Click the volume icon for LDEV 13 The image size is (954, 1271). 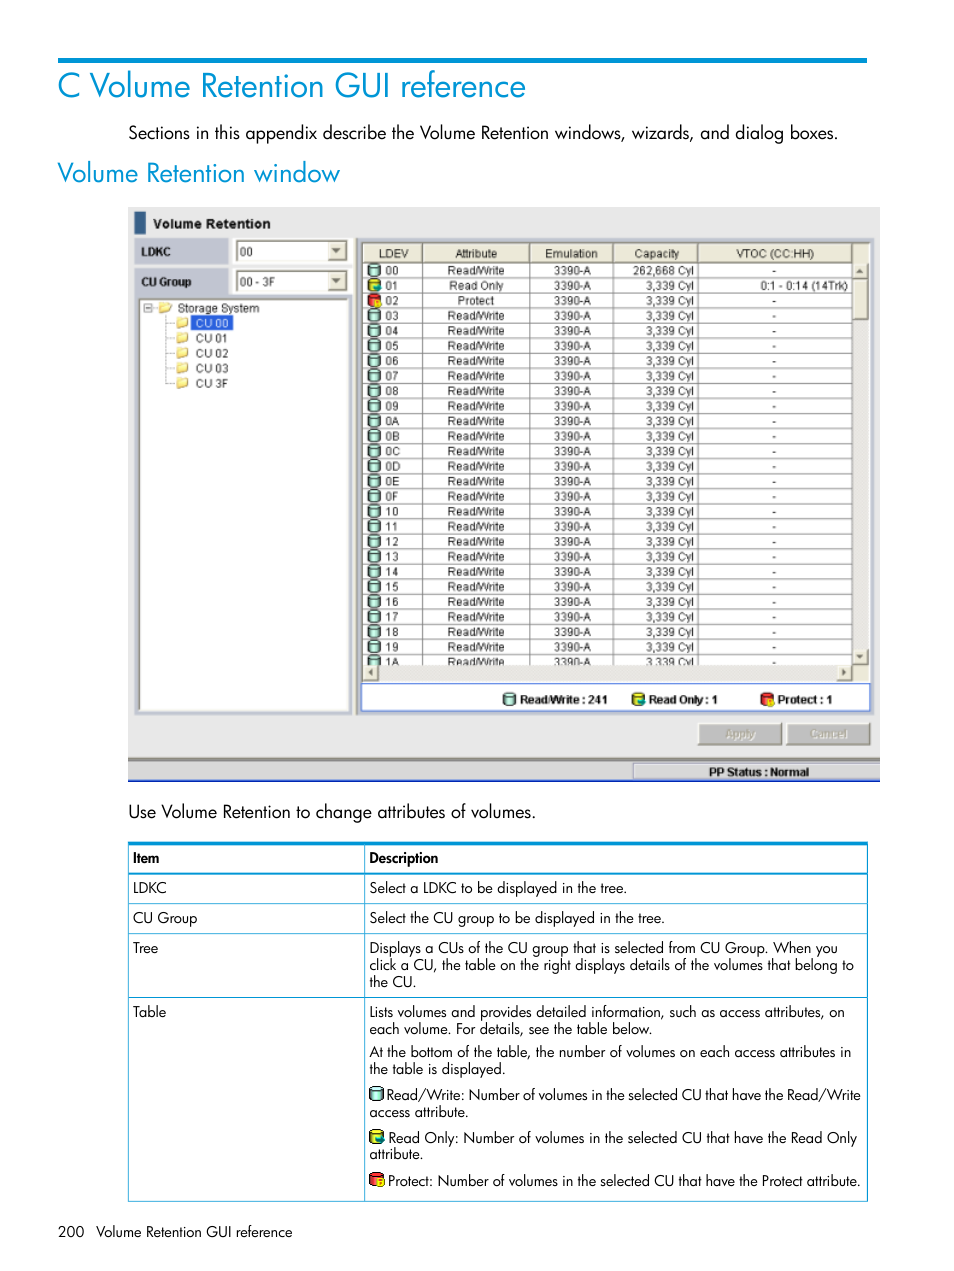374,556
